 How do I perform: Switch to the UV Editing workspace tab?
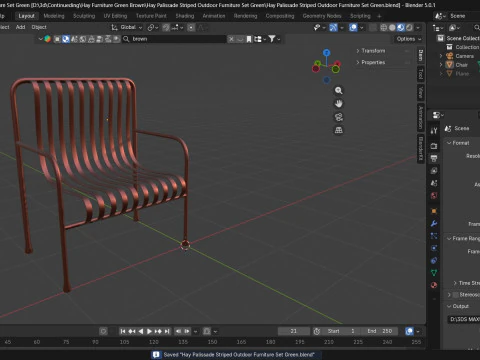[115, 16]
